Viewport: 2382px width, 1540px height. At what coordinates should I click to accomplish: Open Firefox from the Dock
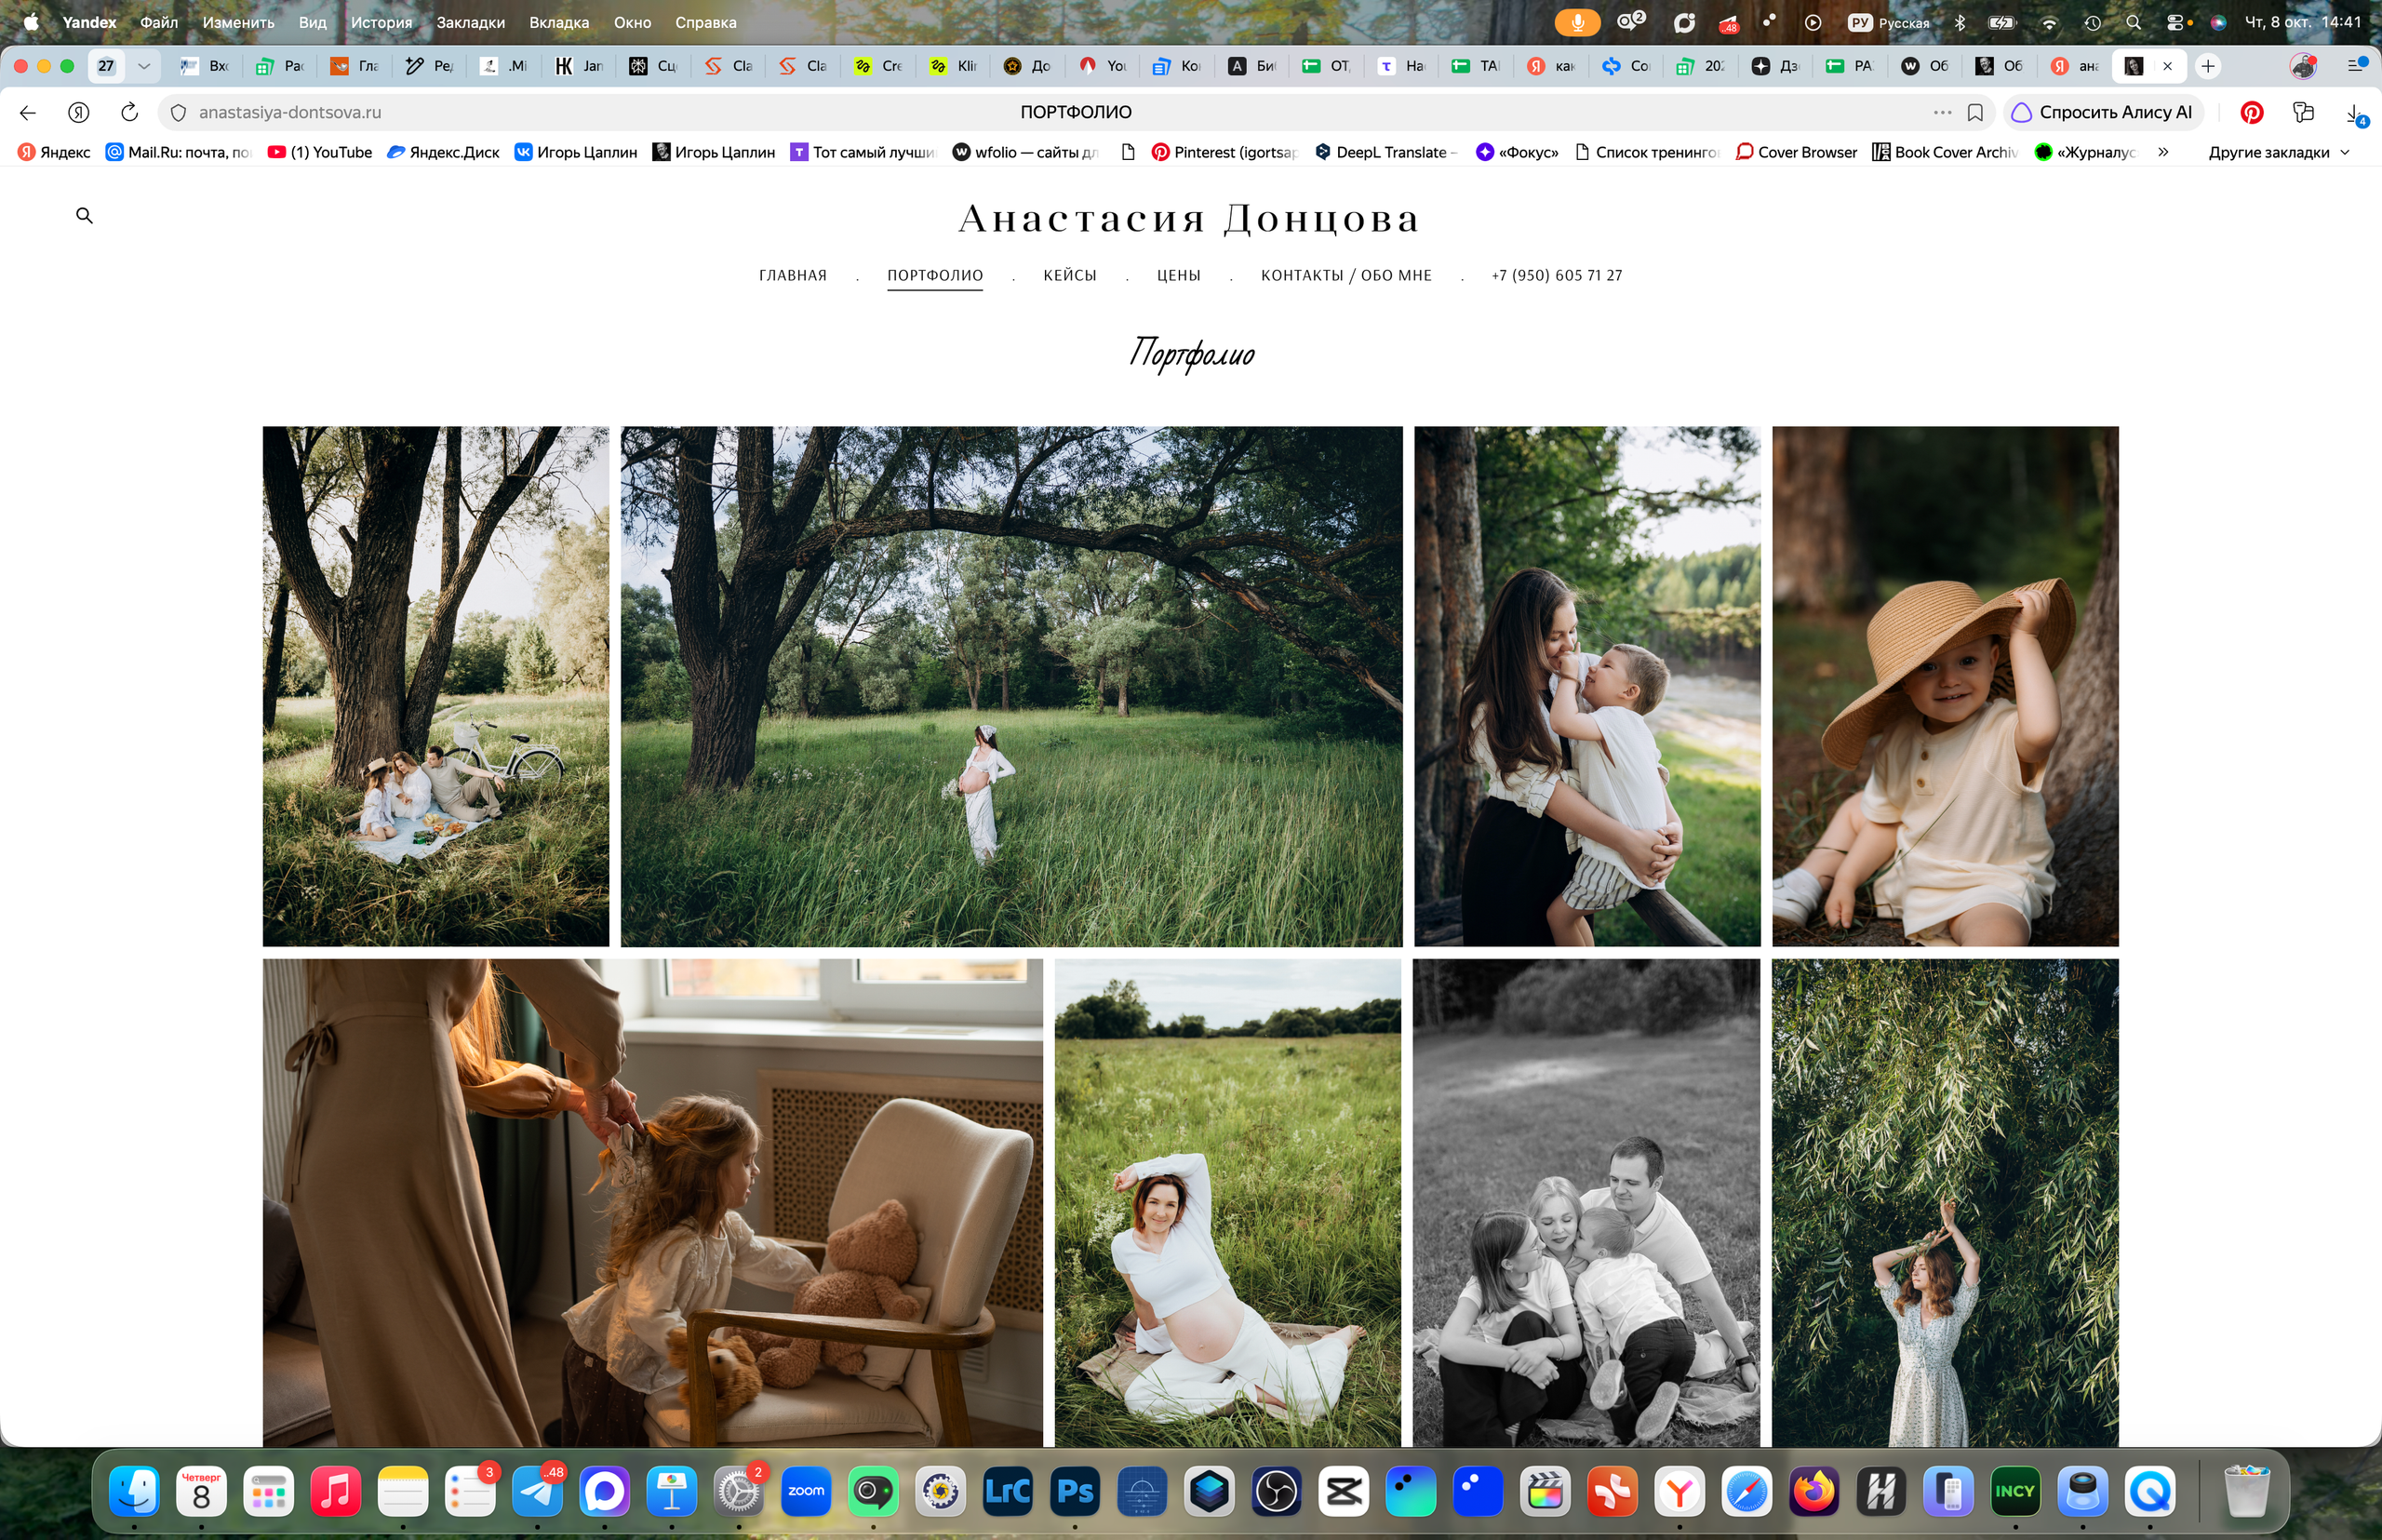[1814, 1492]
